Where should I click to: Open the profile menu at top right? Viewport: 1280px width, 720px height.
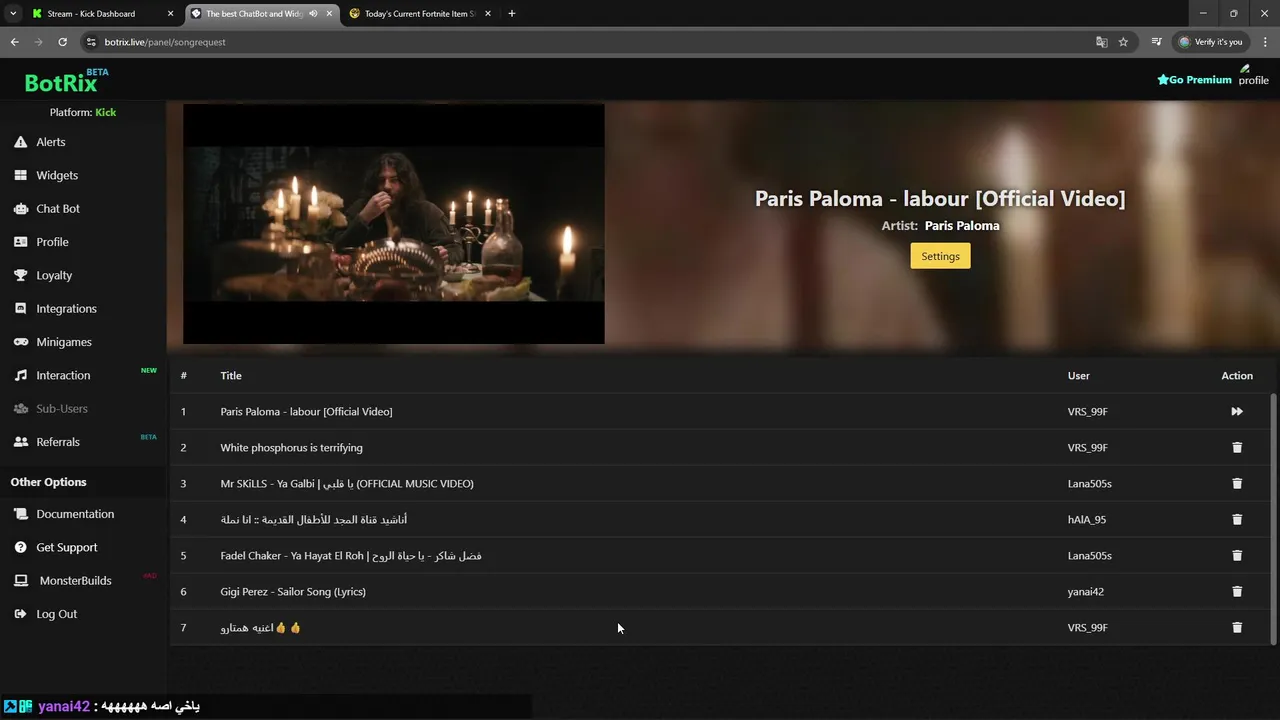(1253, 76)
